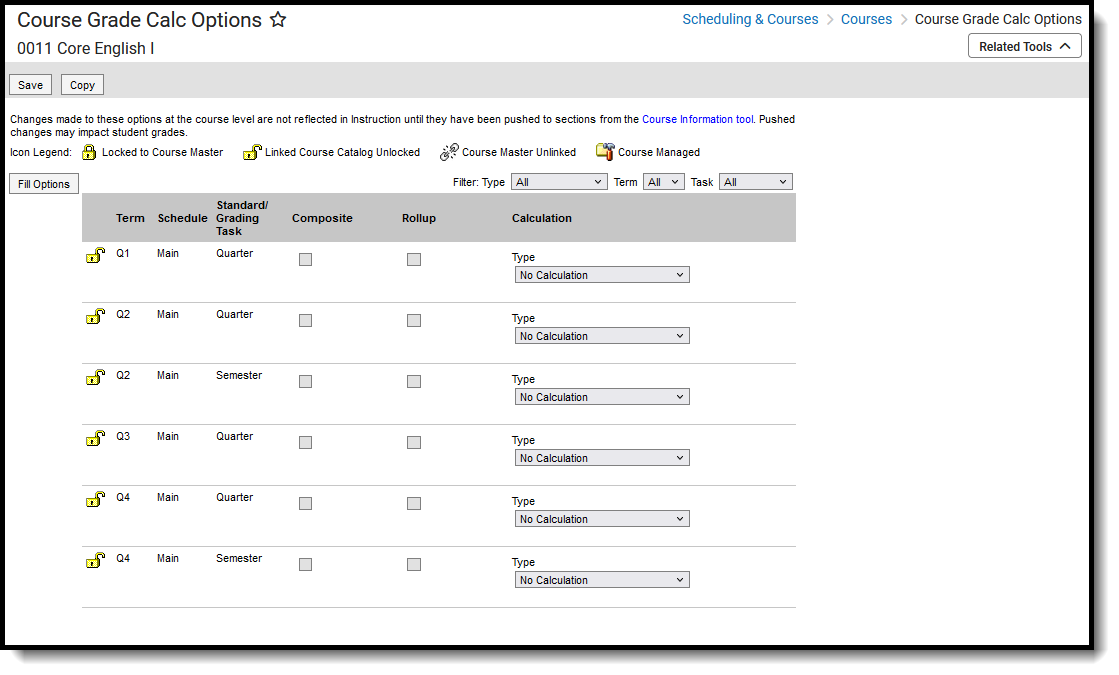The height and width of the screenshot is (675, 1119).
Task: Click the lock icon in the Q4 Semester row
Action: (95, 560)
